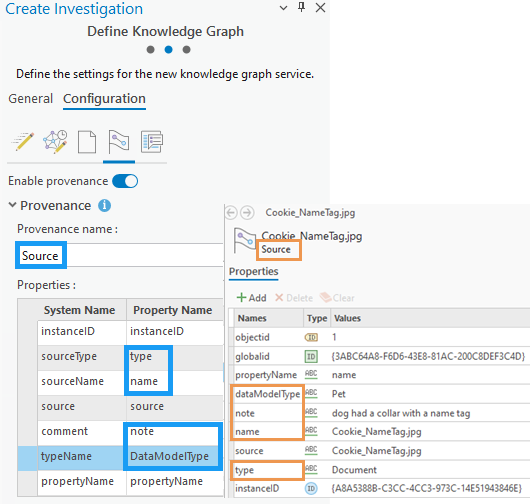Toggle the Enable provenance switch
This screenshot has width=530, height=504.
[125, 181]
